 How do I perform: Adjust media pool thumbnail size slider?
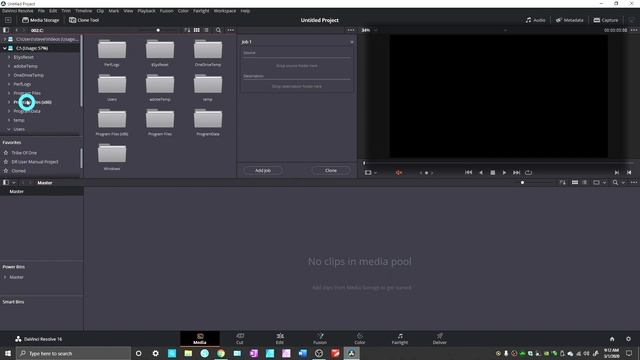pos(522,182)
